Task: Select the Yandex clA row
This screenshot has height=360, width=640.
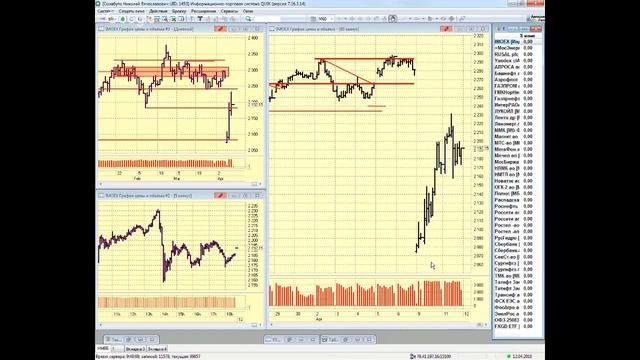Action: [518, 60]
